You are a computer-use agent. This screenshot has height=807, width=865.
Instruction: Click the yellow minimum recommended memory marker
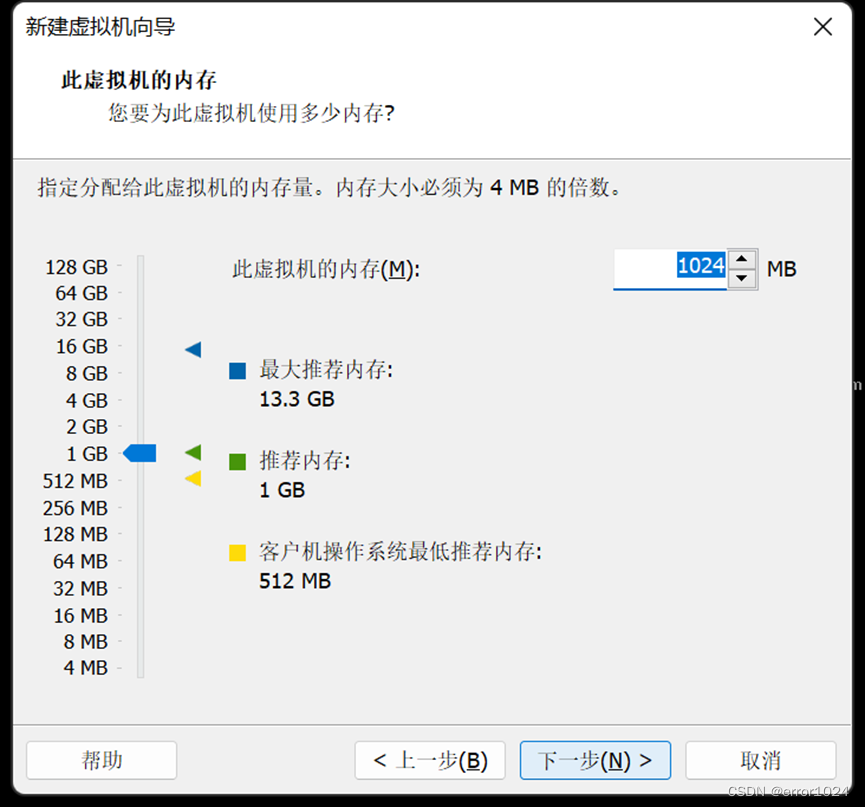click(193, 478)
